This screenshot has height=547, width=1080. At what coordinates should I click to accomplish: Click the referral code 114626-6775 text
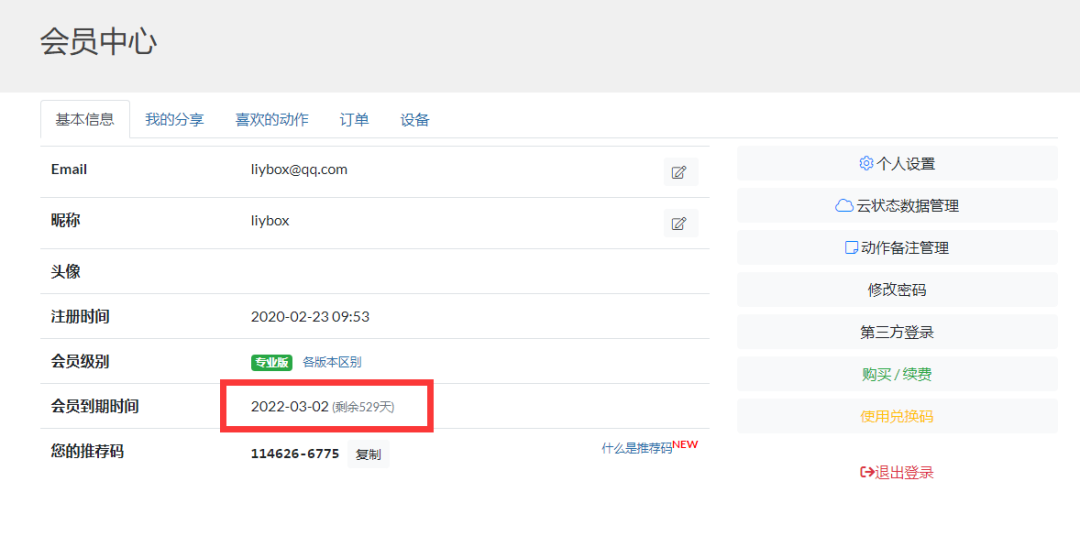(x=295, y=454)
